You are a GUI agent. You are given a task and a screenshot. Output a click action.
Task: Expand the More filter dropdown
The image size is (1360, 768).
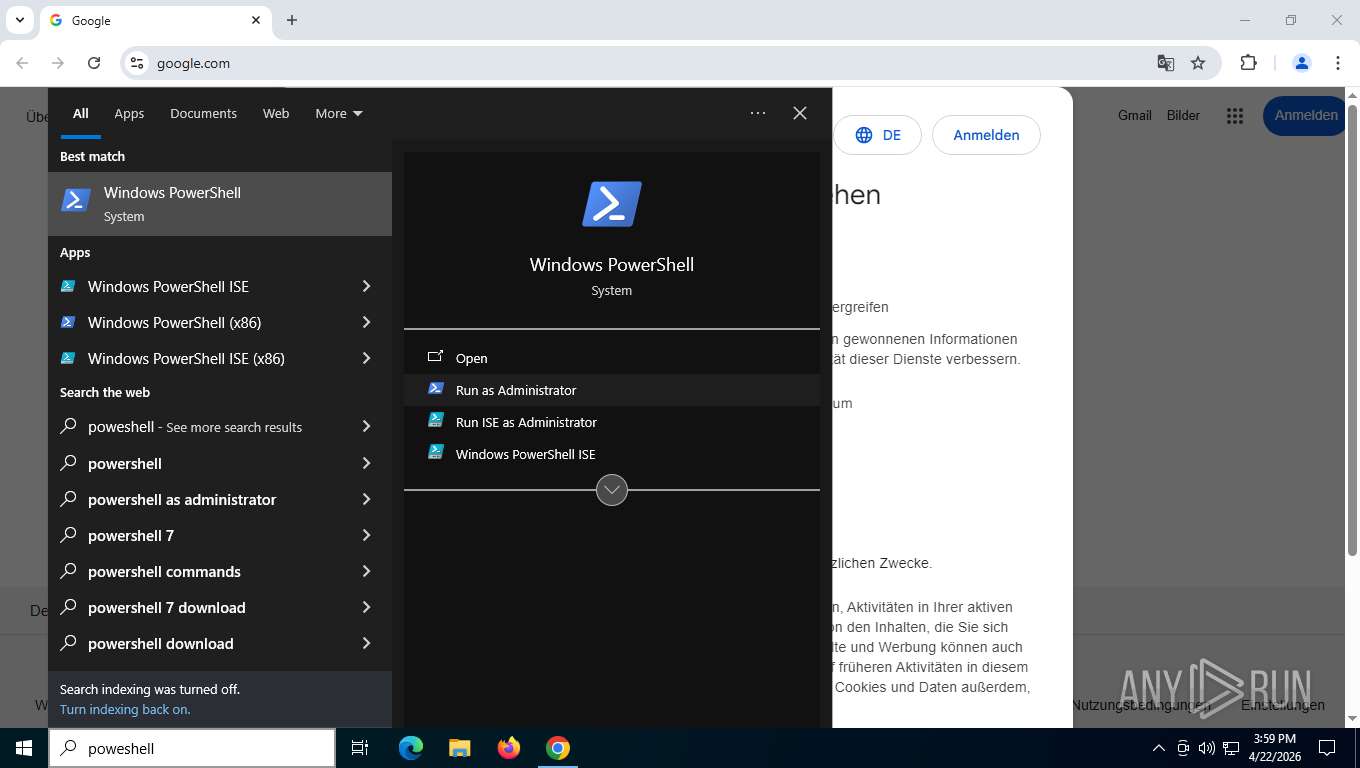click(x=339, y=113)
